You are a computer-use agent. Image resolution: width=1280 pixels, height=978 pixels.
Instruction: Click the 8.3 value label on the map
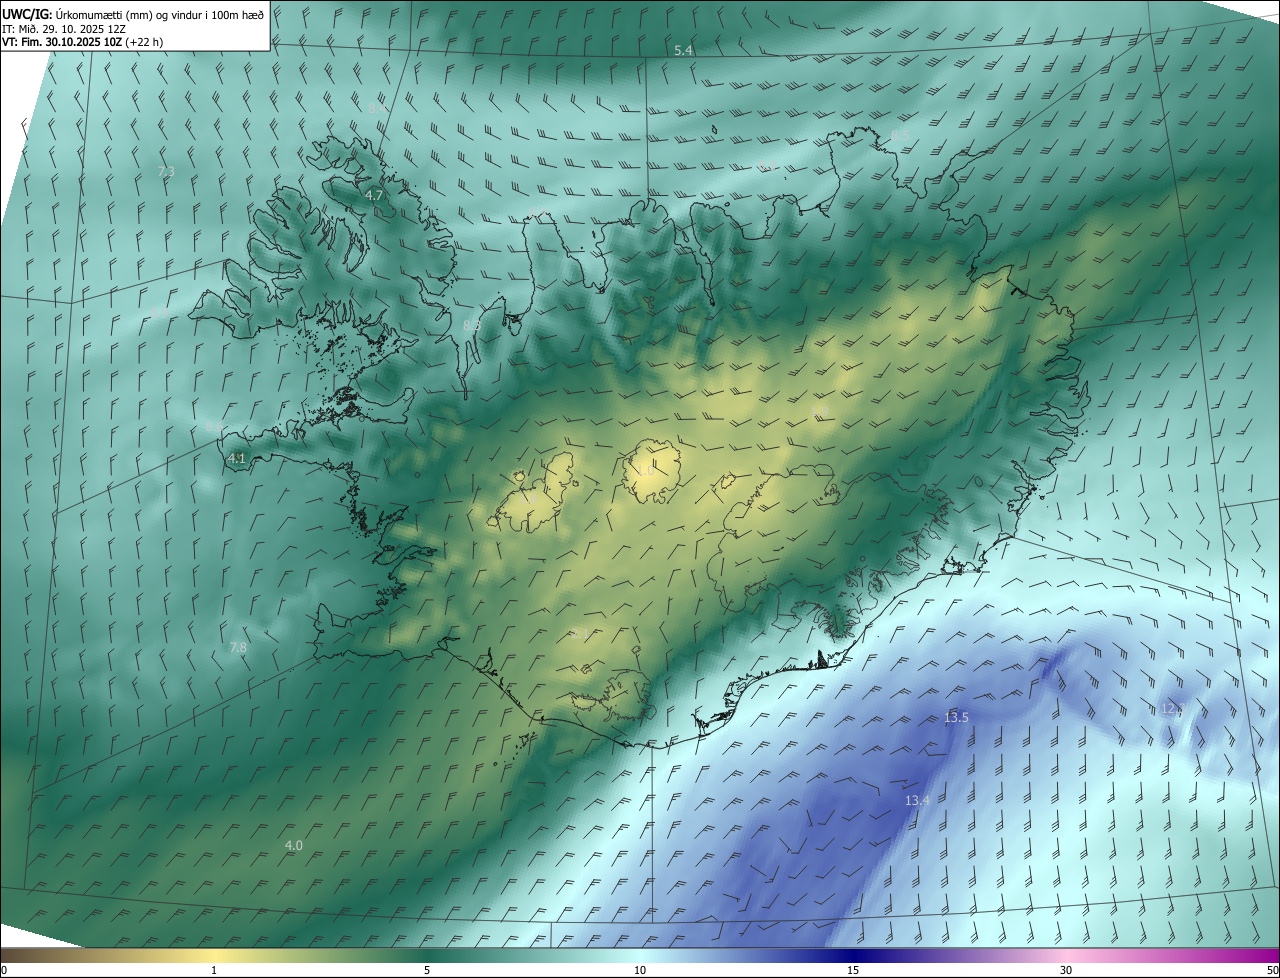(x=472, y=325)
